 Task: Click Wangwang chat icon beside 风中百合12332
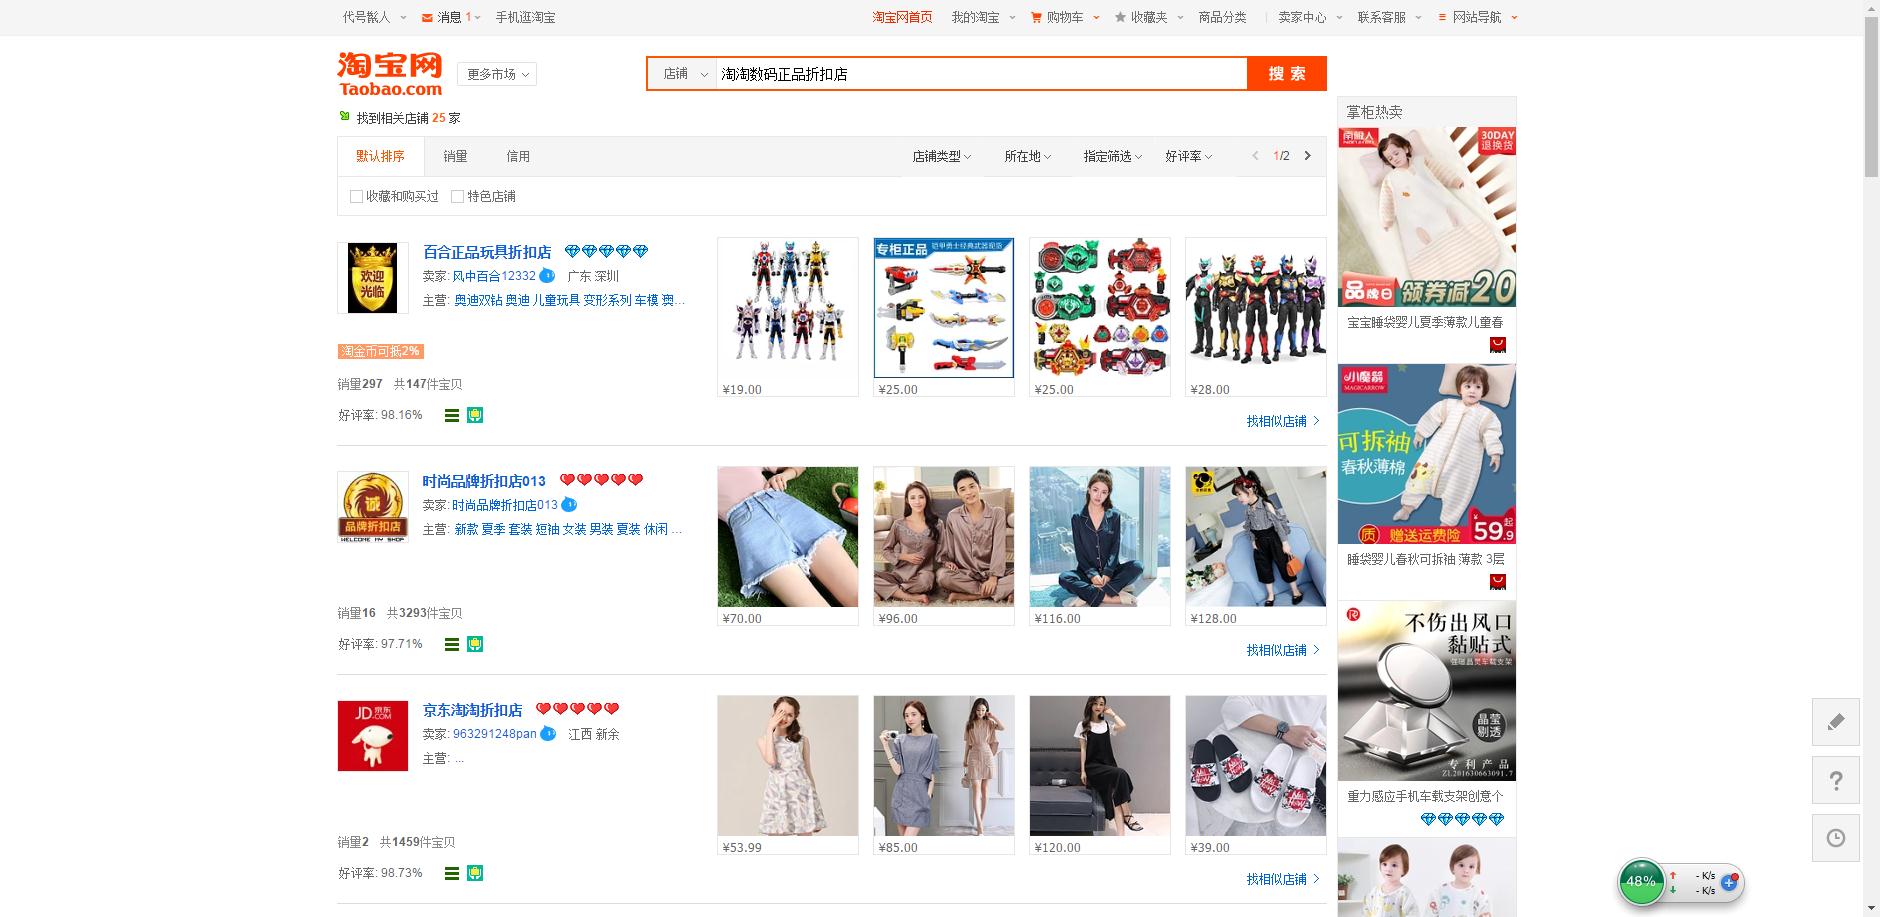coord(547,276)
